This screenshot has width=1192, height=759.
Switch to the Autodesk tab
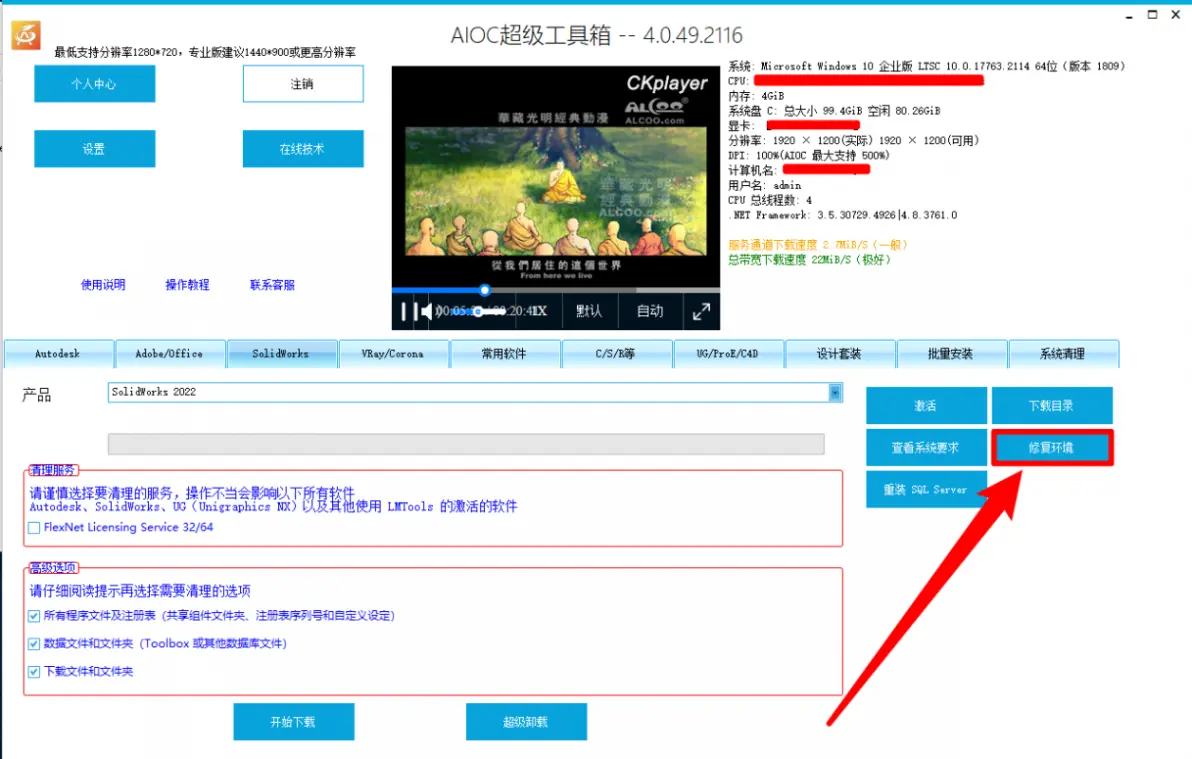coord(58,354)
